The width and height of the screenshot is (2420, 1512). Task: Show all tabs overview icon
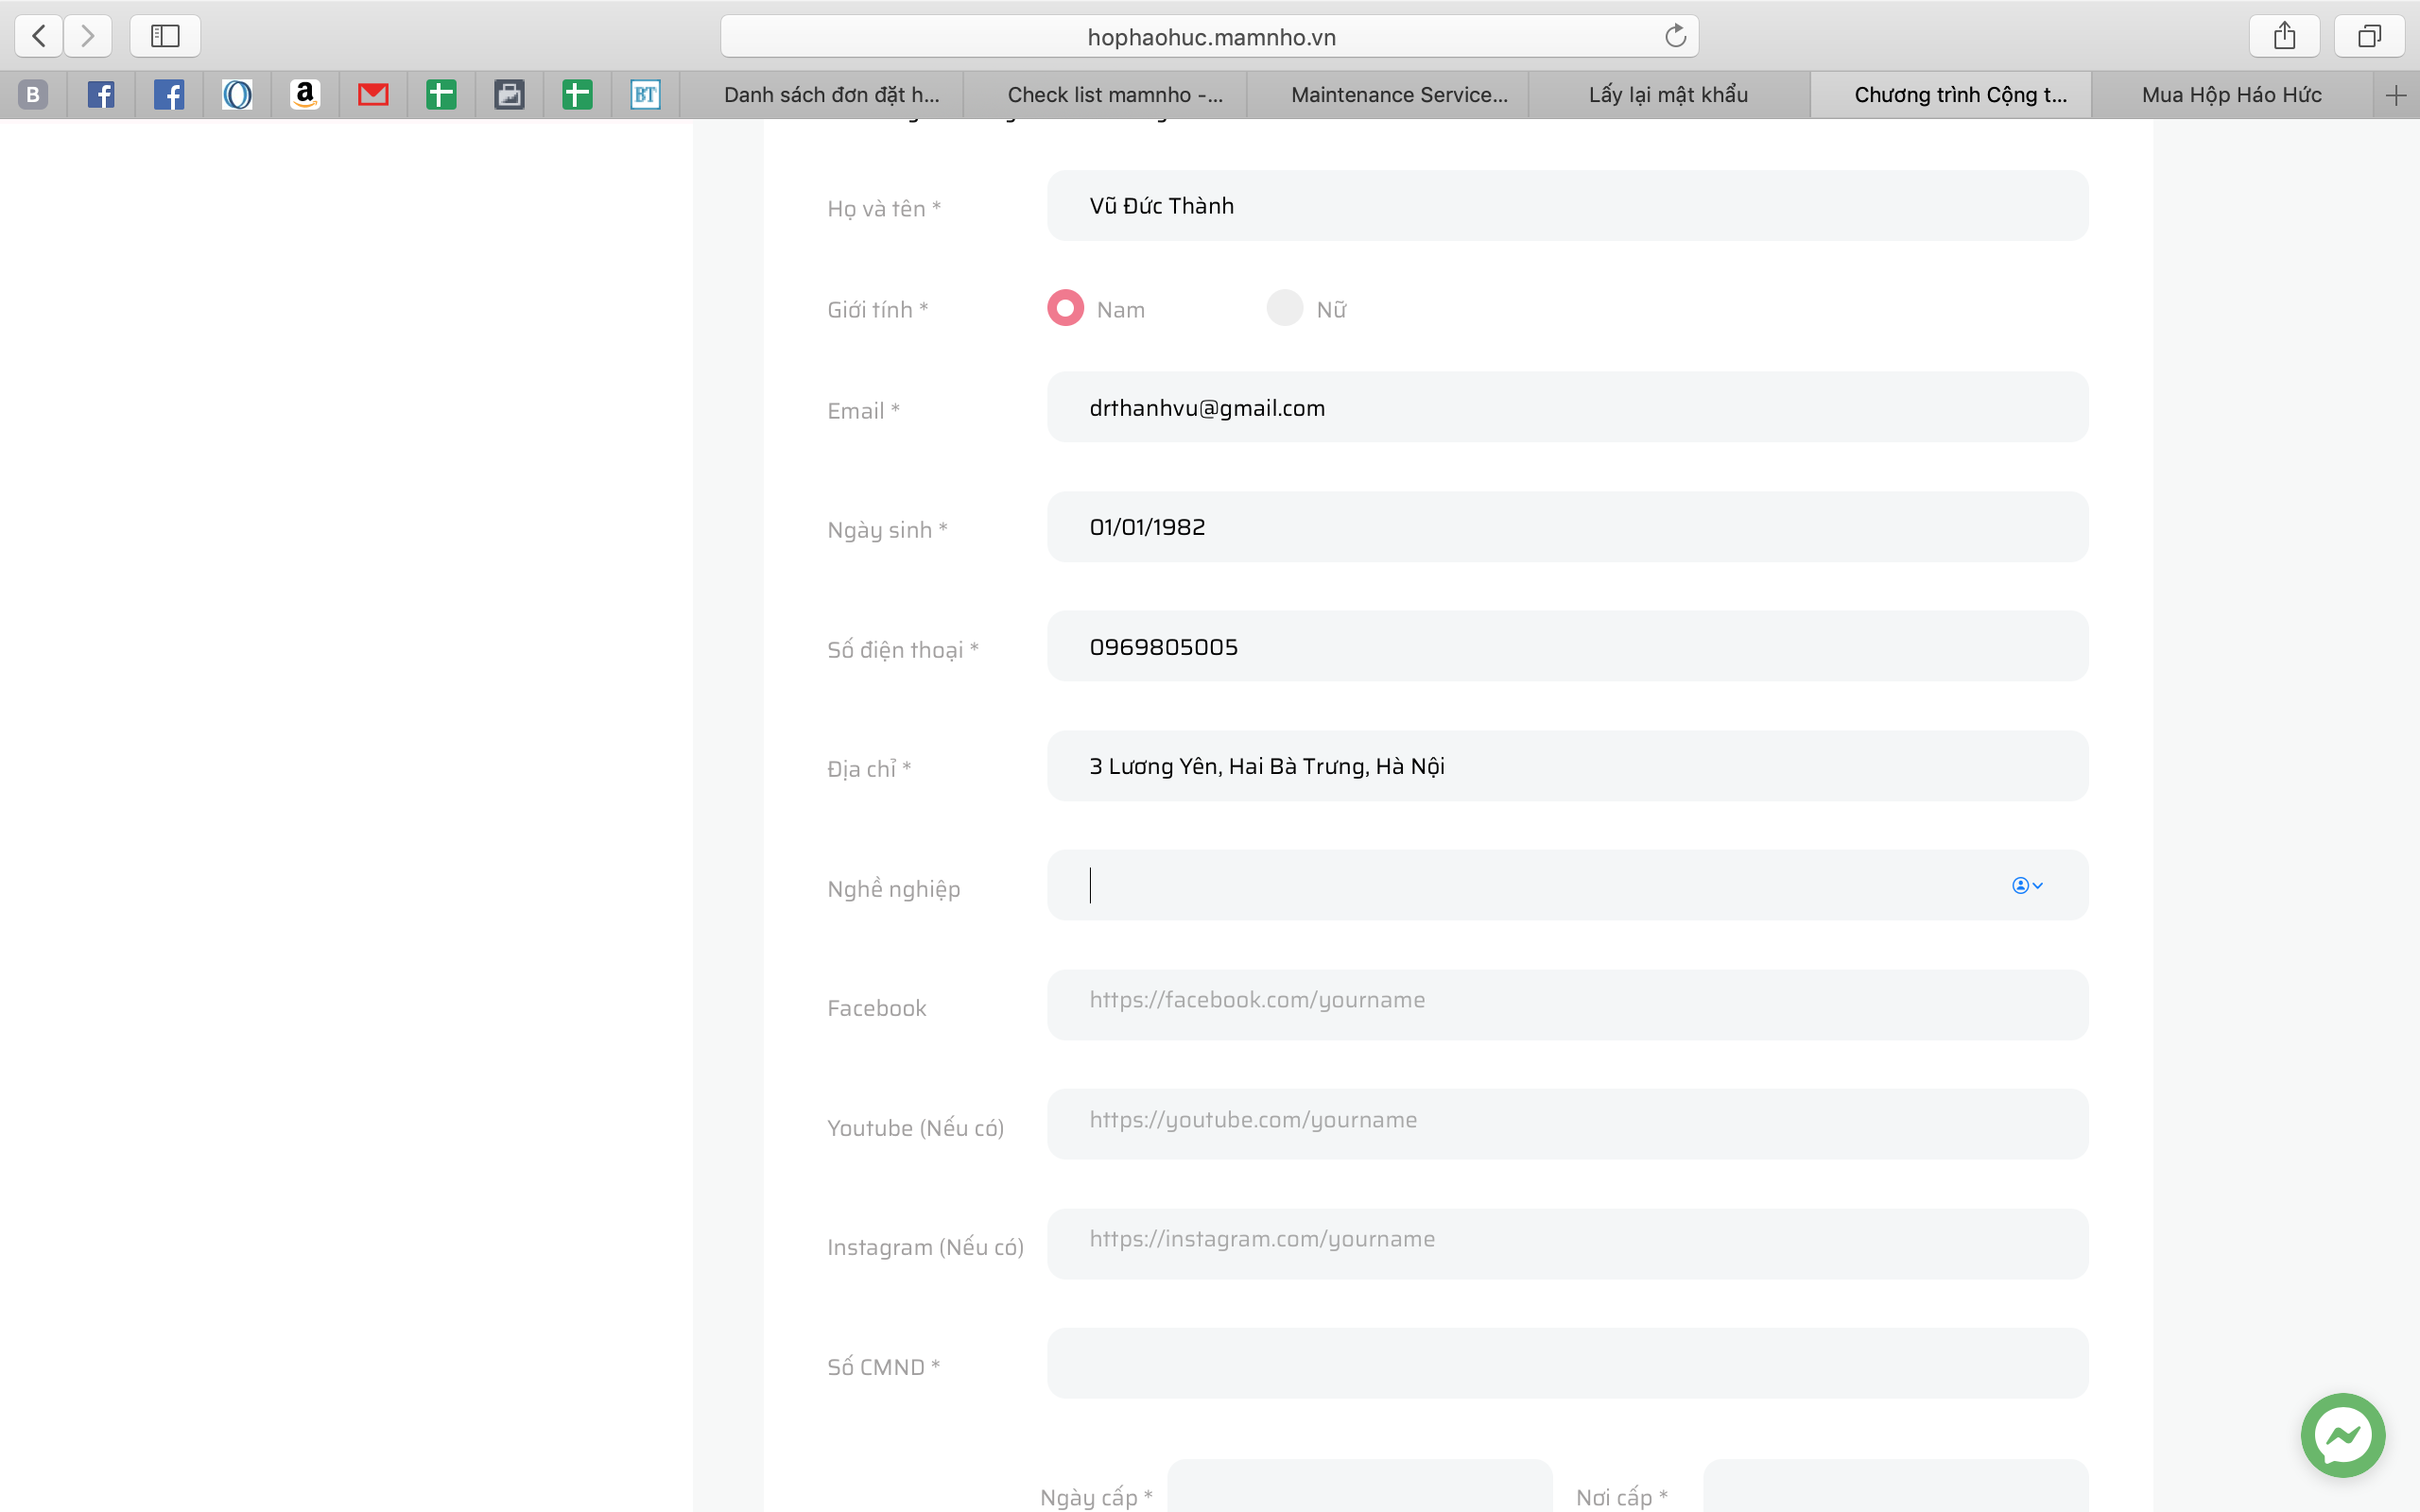click(2369, 36)
